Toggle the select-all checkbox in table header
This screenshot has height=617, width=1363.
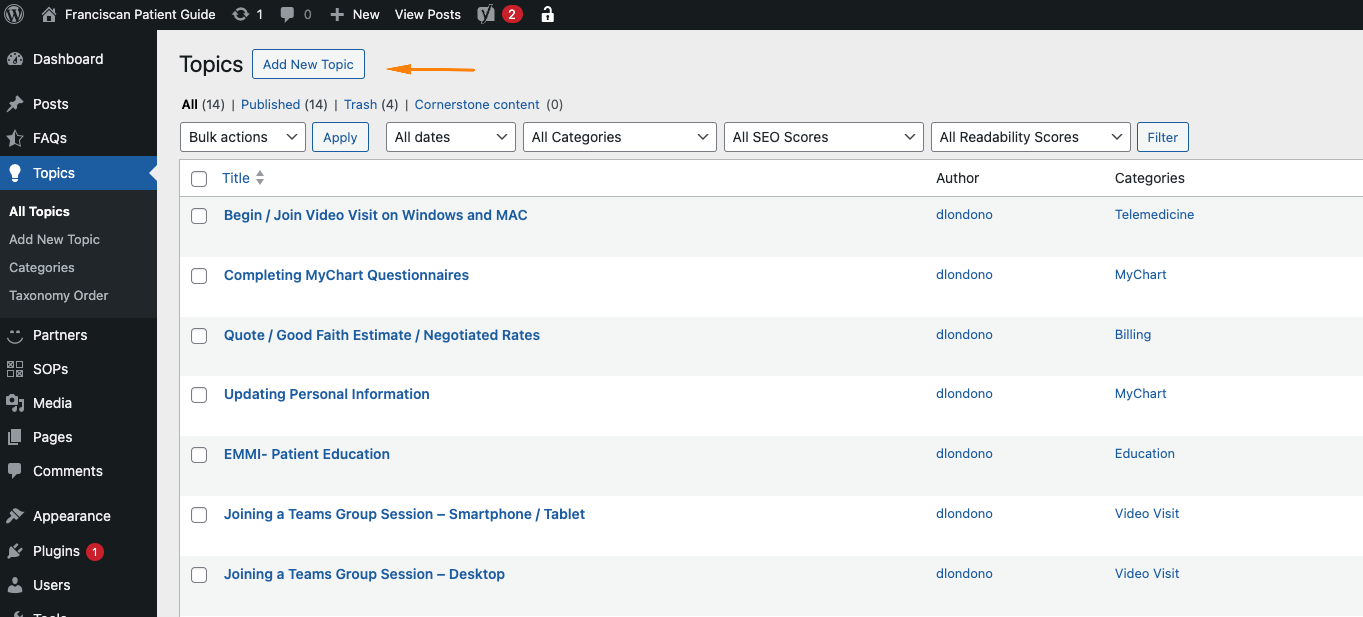coord(199,179)
